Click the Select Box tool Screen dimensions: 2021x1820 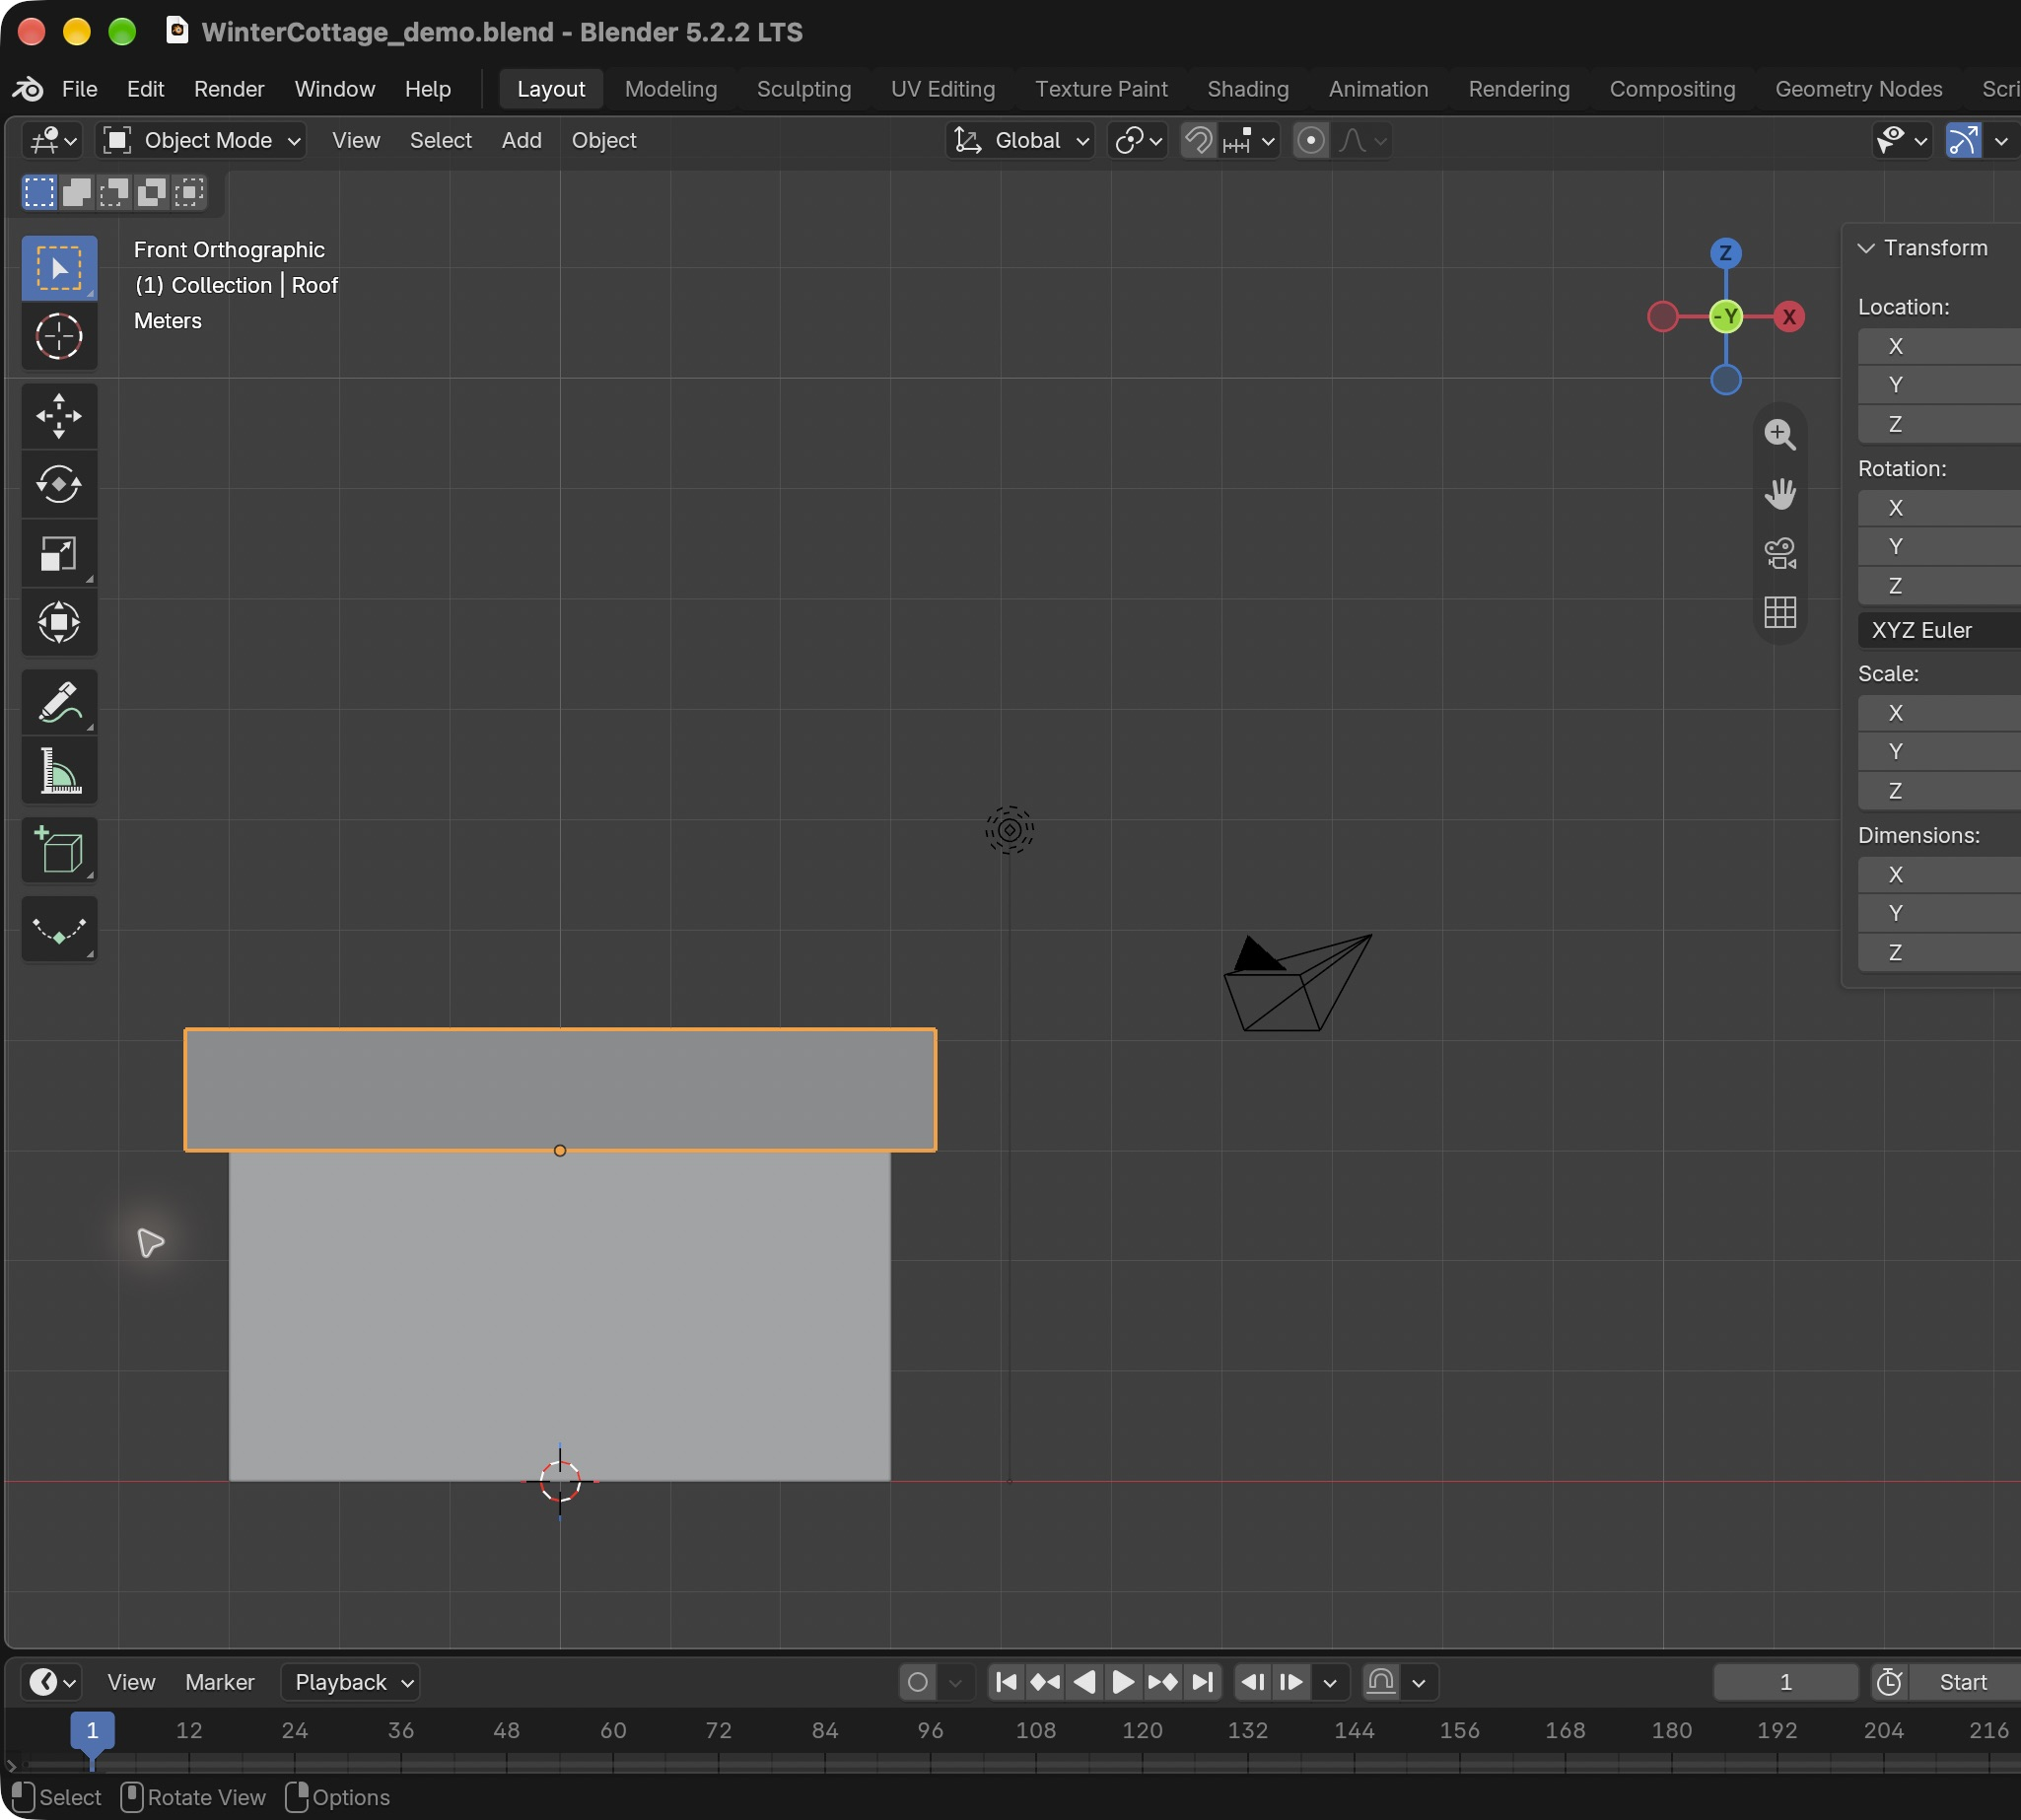[59, 268]
